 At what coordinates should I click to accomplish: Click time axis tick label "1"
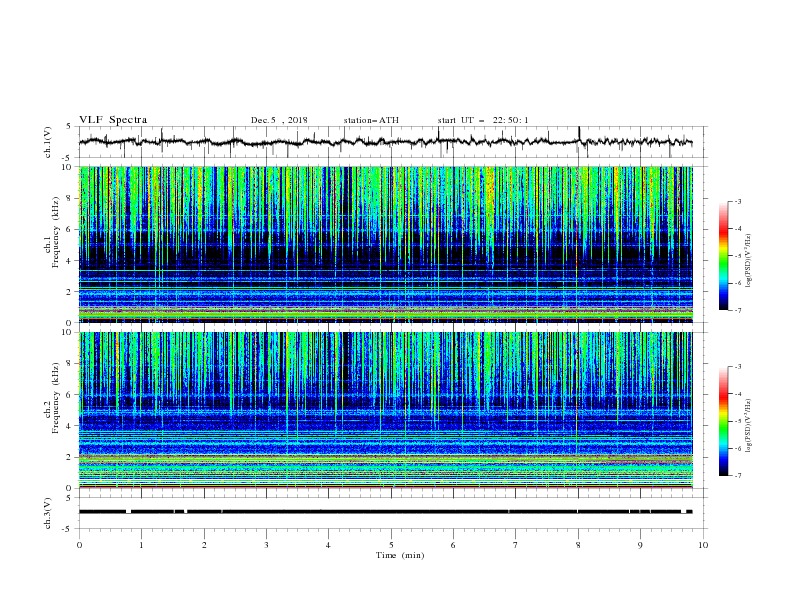tap(141, 545)
